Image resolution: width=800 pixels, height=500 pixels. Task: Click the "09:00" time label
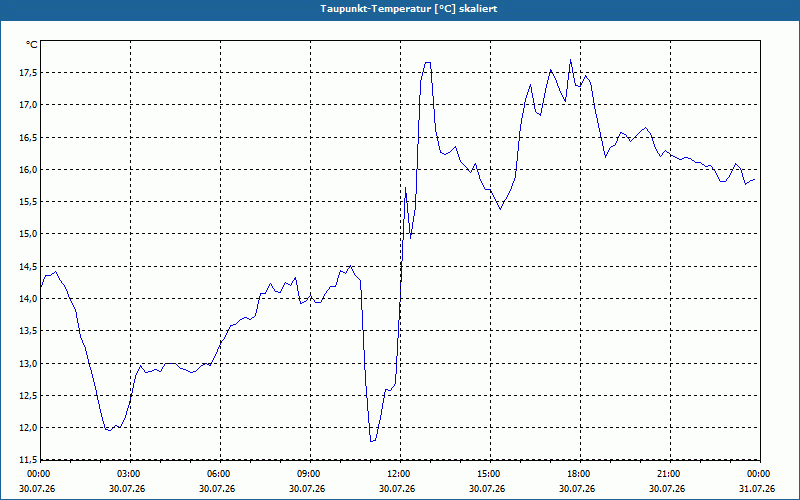309,474
